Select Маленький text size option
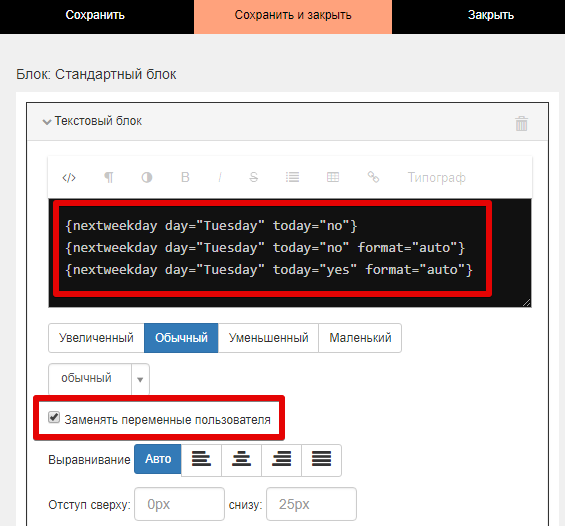Screen dimensions: 565x526 tap(360, 338)
